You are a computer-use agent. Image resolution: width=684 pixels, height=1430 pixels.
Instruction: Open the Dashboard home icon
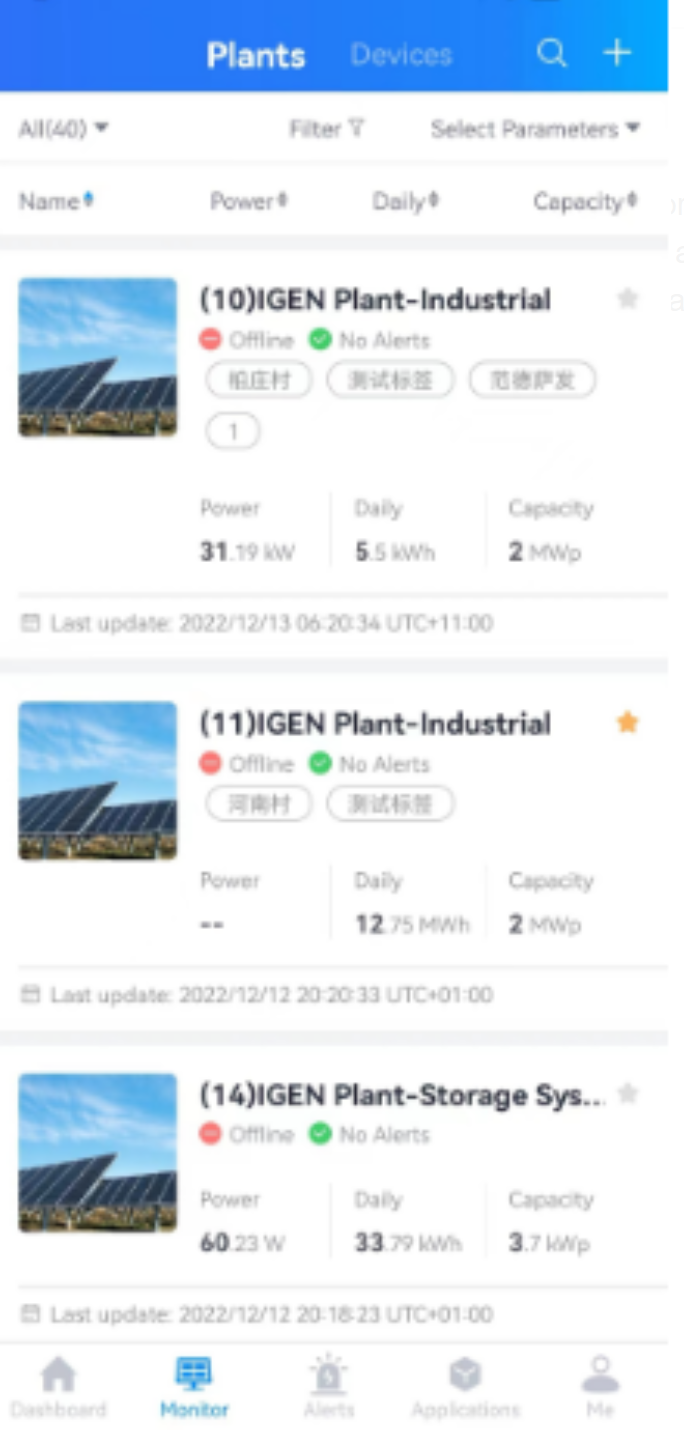[x=58, y=1376]
